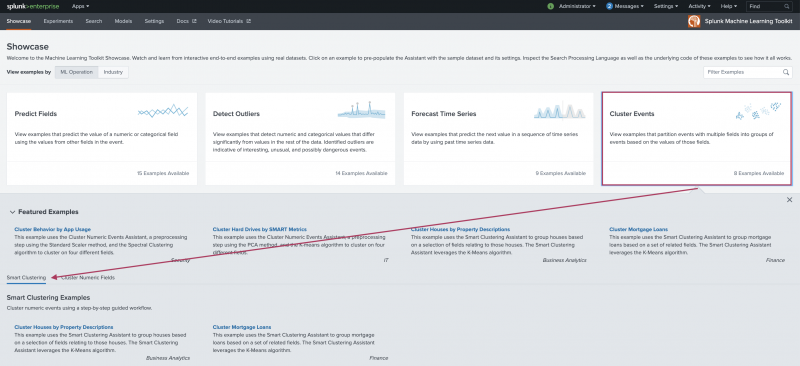Click the 14 Examples Available text
800x366 pixels.
pyautogui.click(x=361, y=174)
